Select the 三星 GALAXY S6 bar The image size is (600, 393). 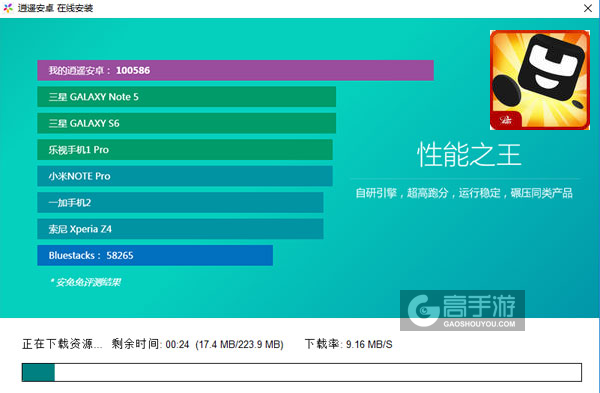(187, 123)
